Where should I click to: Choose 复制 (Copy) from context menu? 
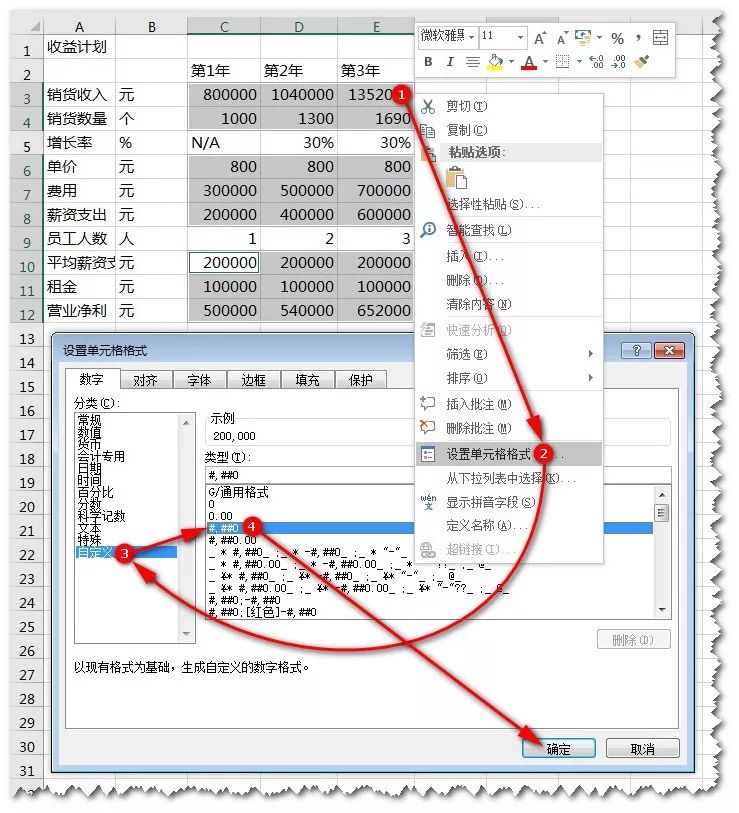509,130
